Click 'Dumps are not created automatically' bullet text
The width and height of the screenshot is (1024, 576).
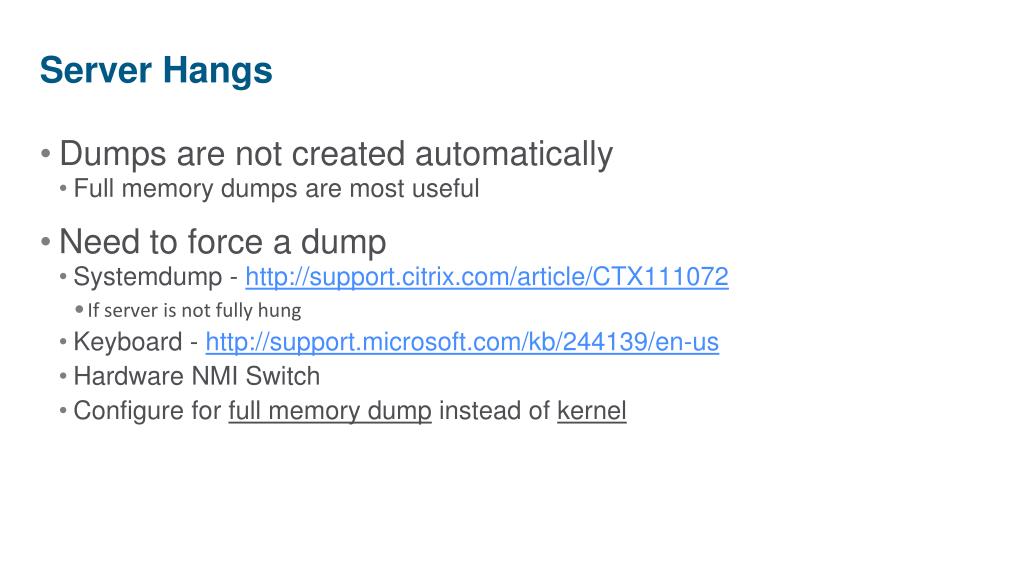(x=336, y=155)
